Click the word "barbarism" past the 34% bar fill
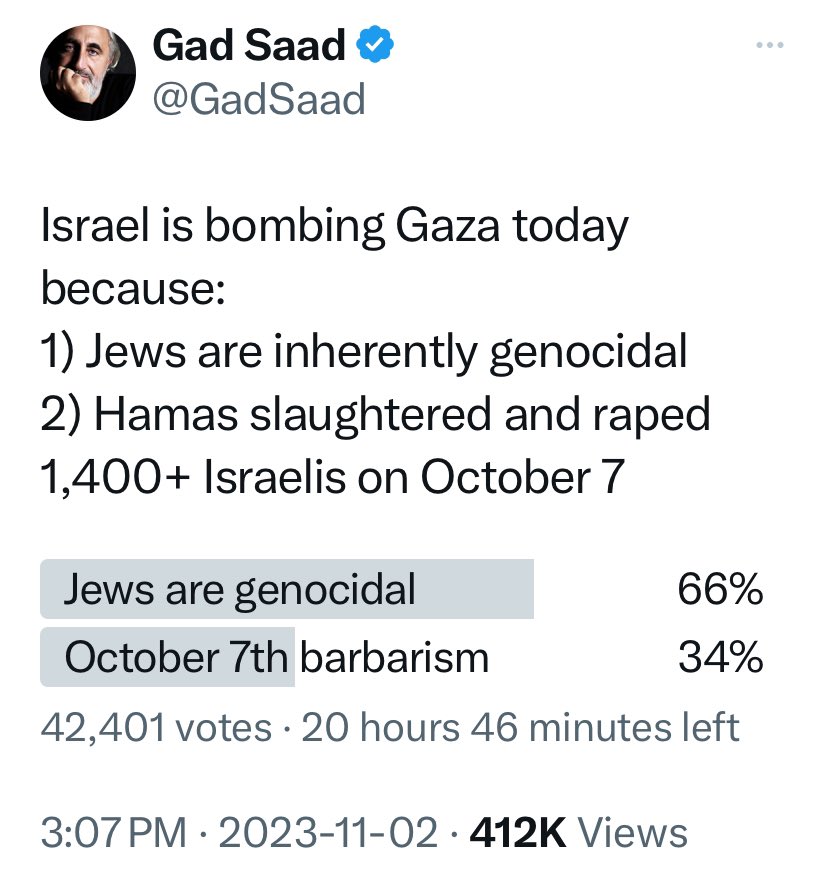 point(394,657)
